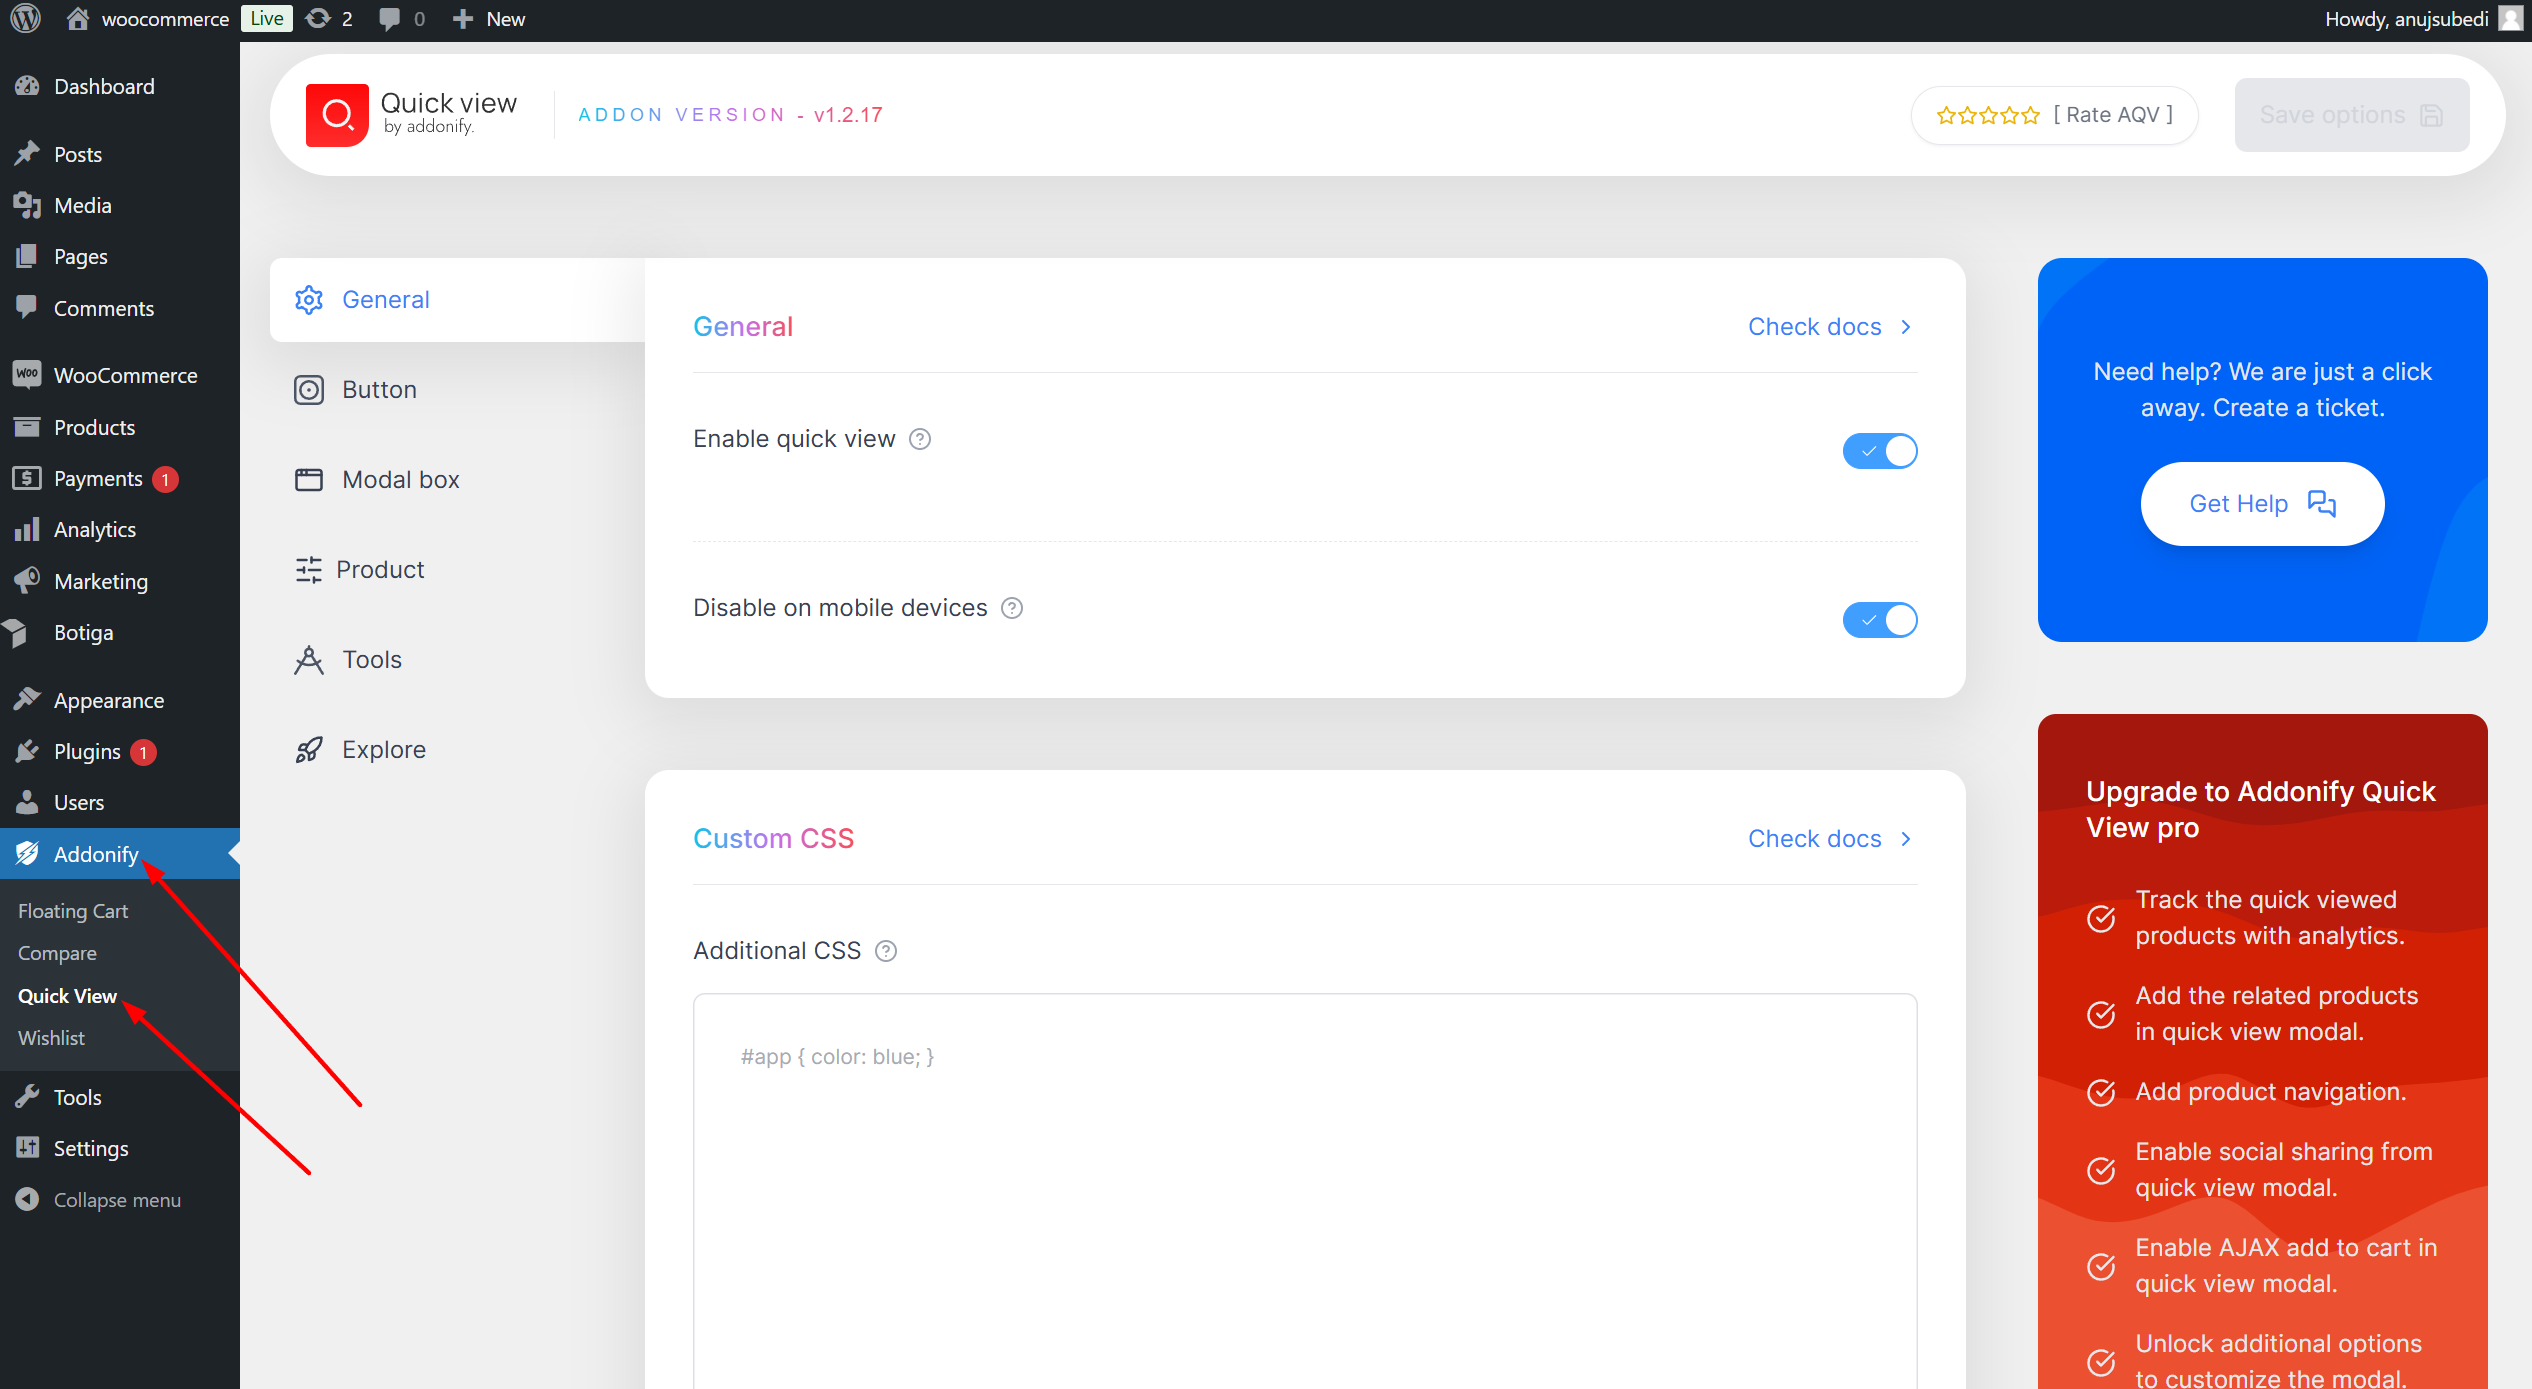Expand the Check docs link for General
2532x1389 pixels.
click(x=1829, y=325)
